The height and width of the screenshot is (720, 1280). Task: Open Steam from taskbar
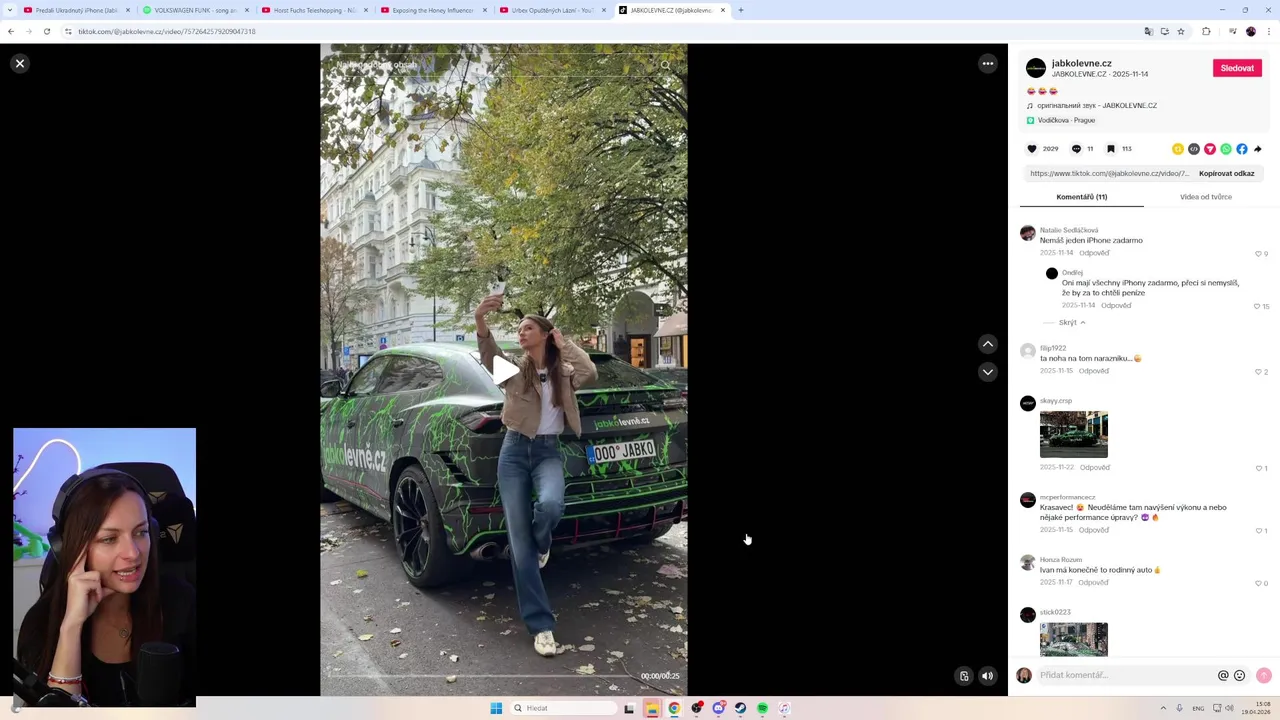tap(740, 708)
